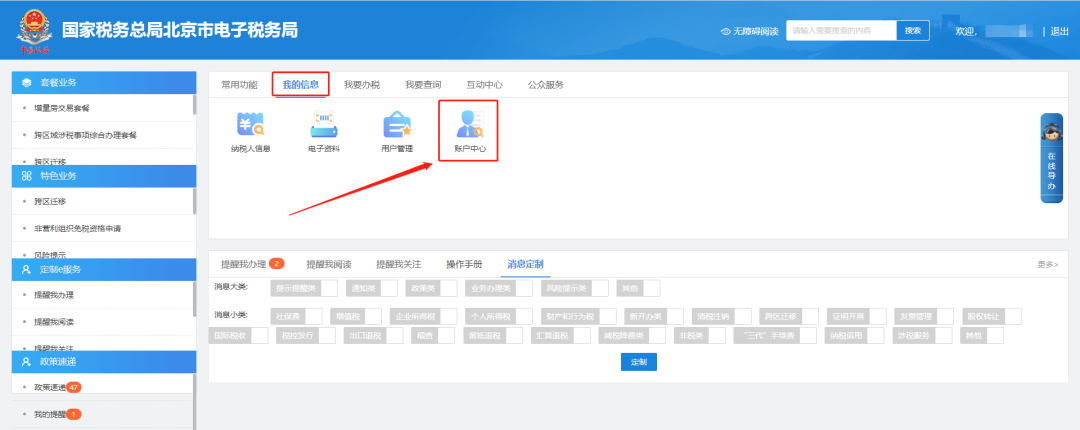Click the 无障碍阅读 accessibility icon
The width and height of the screenshot is (1080, 430).
pyautogui.click(x=725, y=32)
